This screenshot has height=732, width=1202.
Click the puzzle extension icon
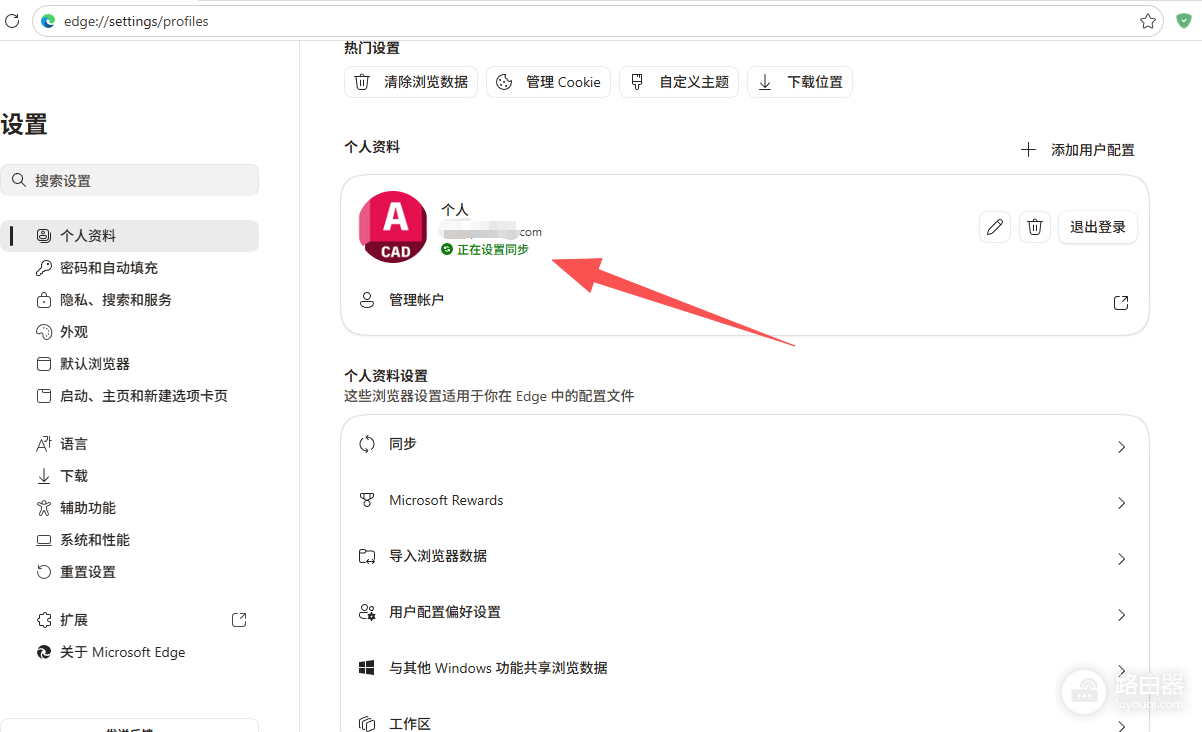(x=43, y=620)
